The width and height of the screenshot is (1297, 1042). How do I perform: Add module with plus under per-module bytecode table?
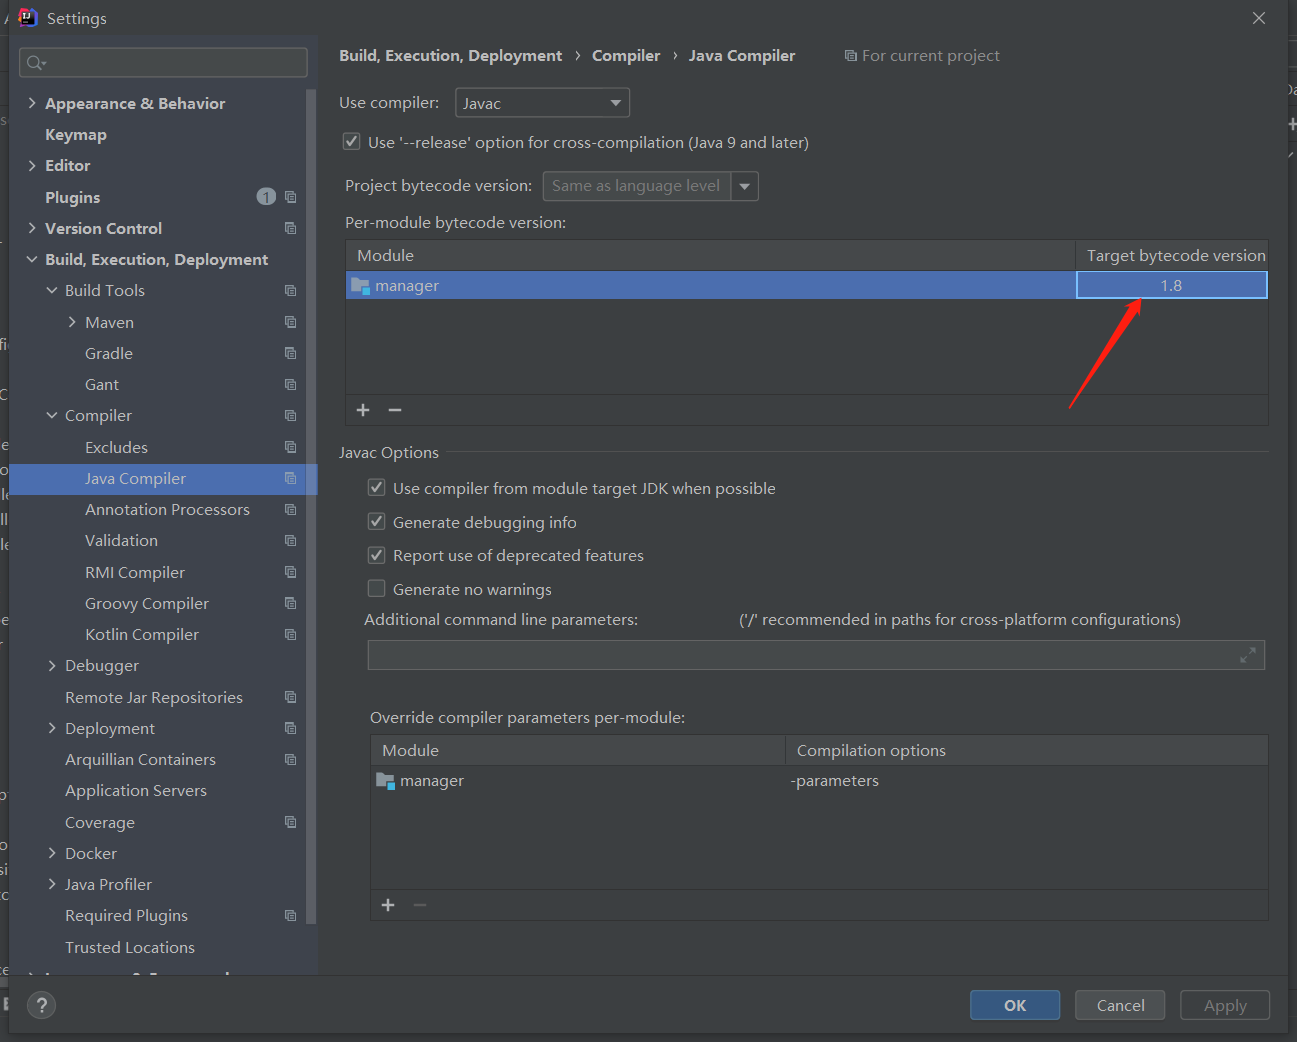pyautogui.click(x=363, y=410)
